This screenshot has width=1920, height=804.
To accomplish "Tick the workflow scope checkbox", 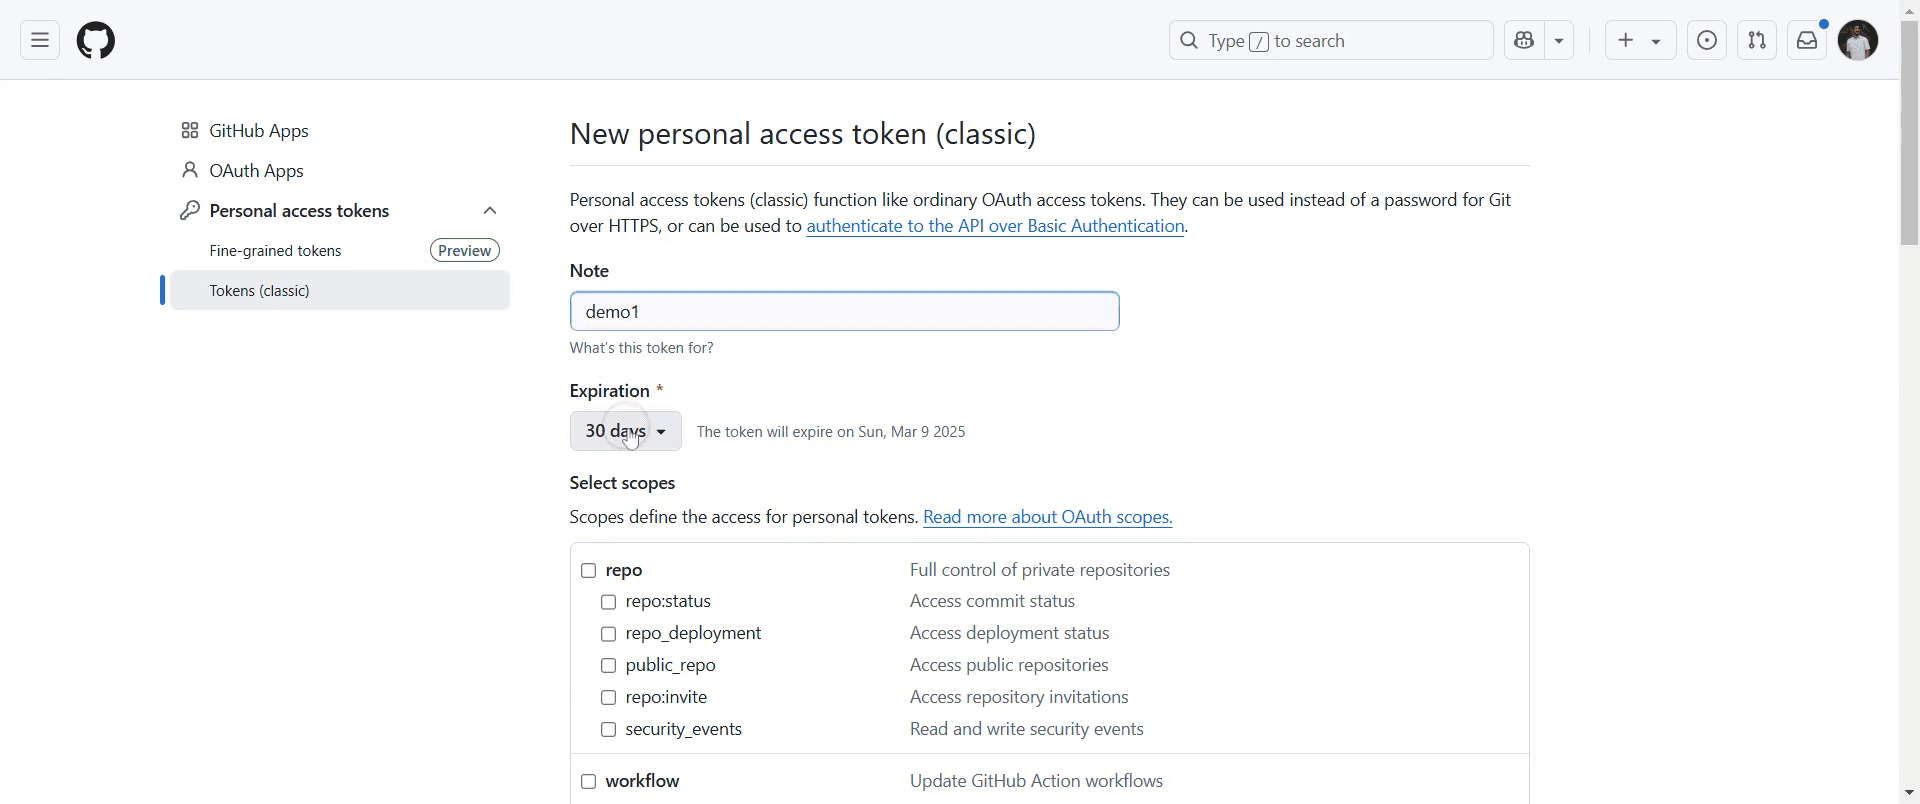I will (x=589, y=782).
